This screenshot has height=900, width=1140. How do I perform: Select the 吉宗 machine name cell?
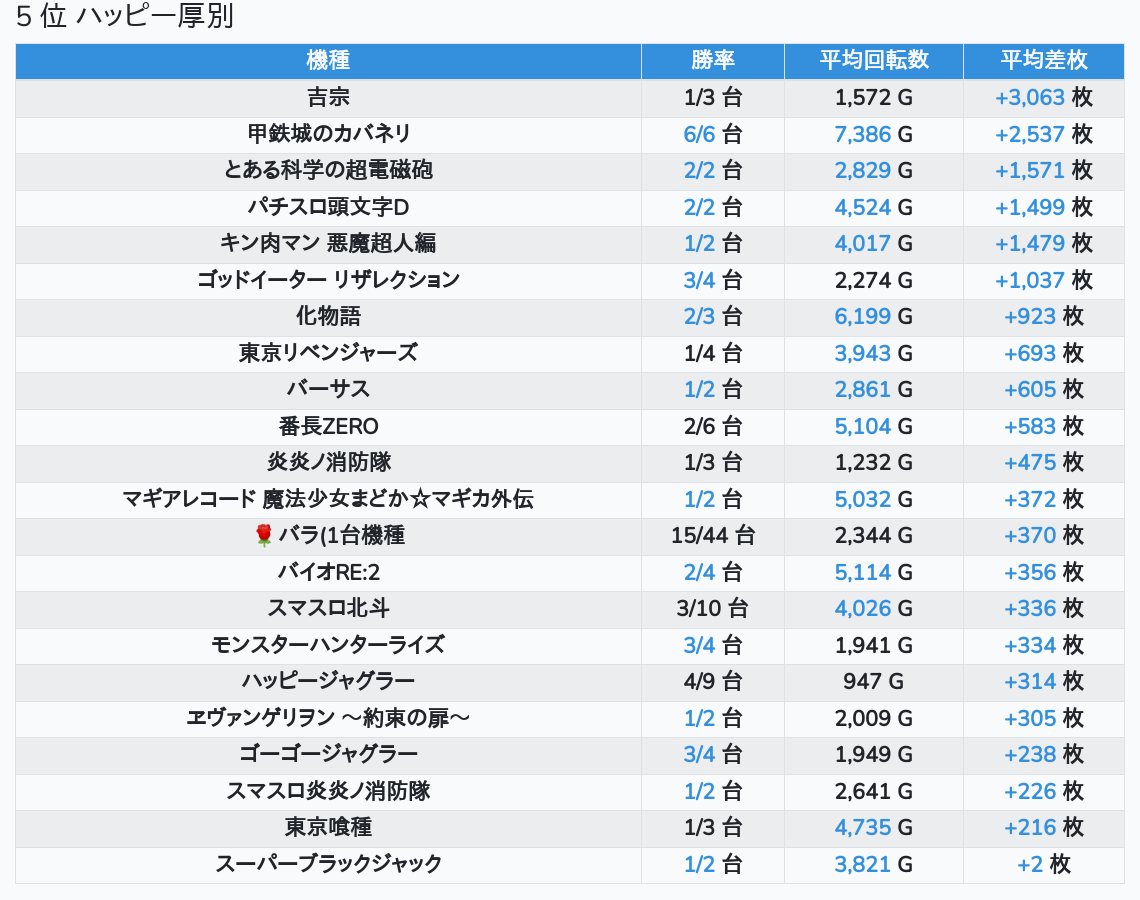[328, 98]
